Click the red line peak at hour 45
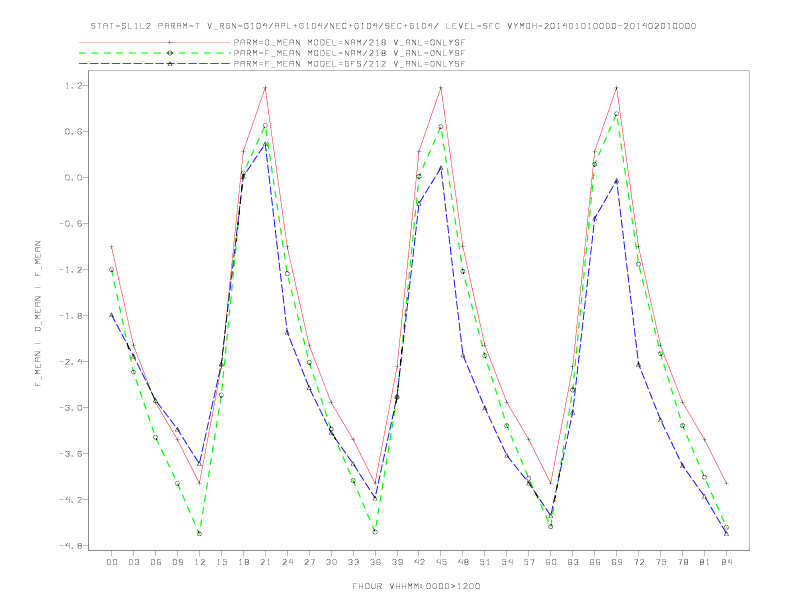Image resolution: width=792 pixels, height=612 pixels. click(x=441, y=88)
